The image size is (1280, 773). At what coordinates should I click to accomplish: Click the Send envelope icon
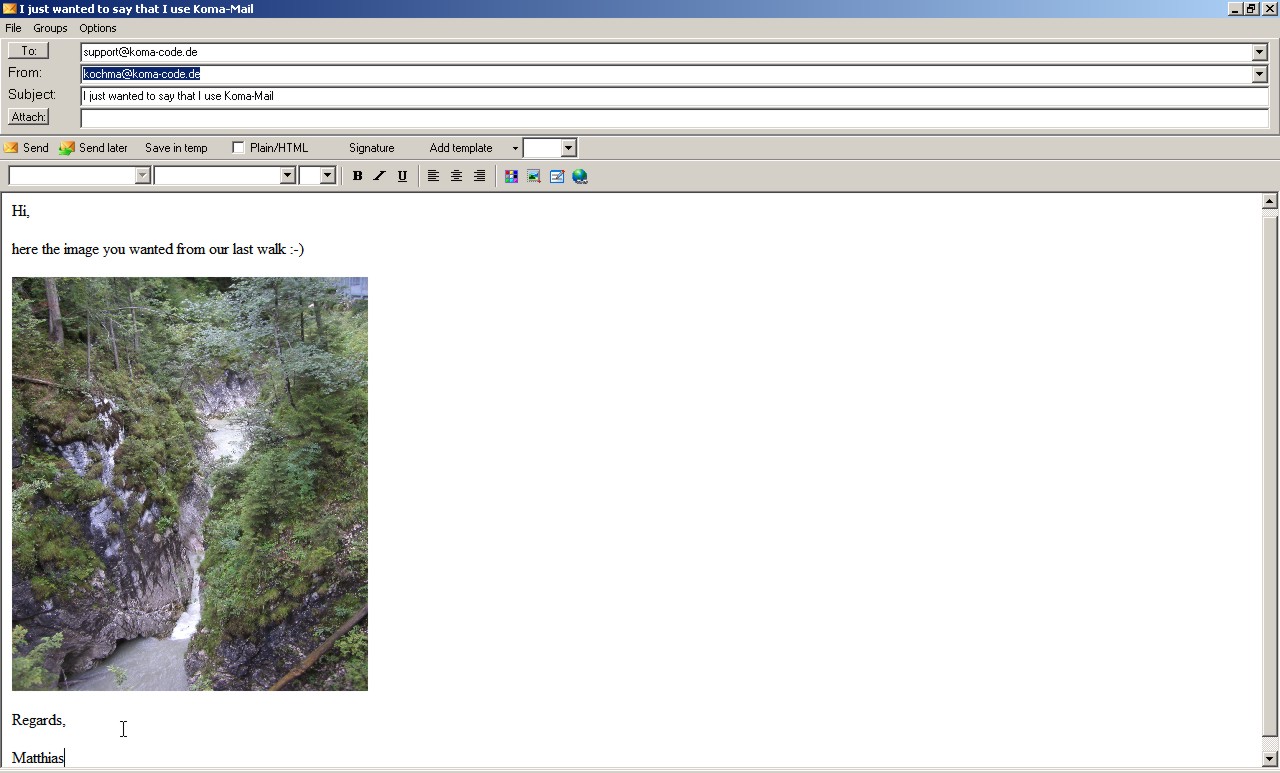(x=11, y=148)
